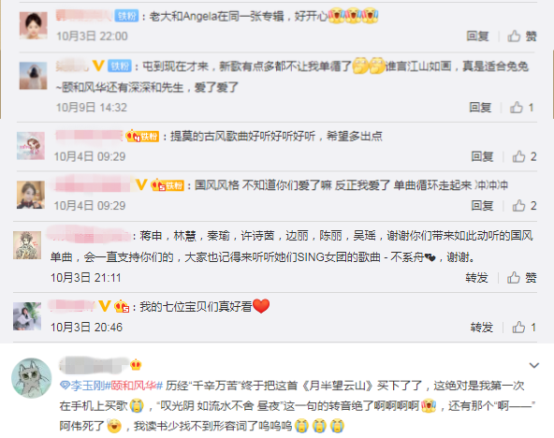Click the 铁粉 badge on first comment
This screenshot has height=438, width=554.
(126, 16)
